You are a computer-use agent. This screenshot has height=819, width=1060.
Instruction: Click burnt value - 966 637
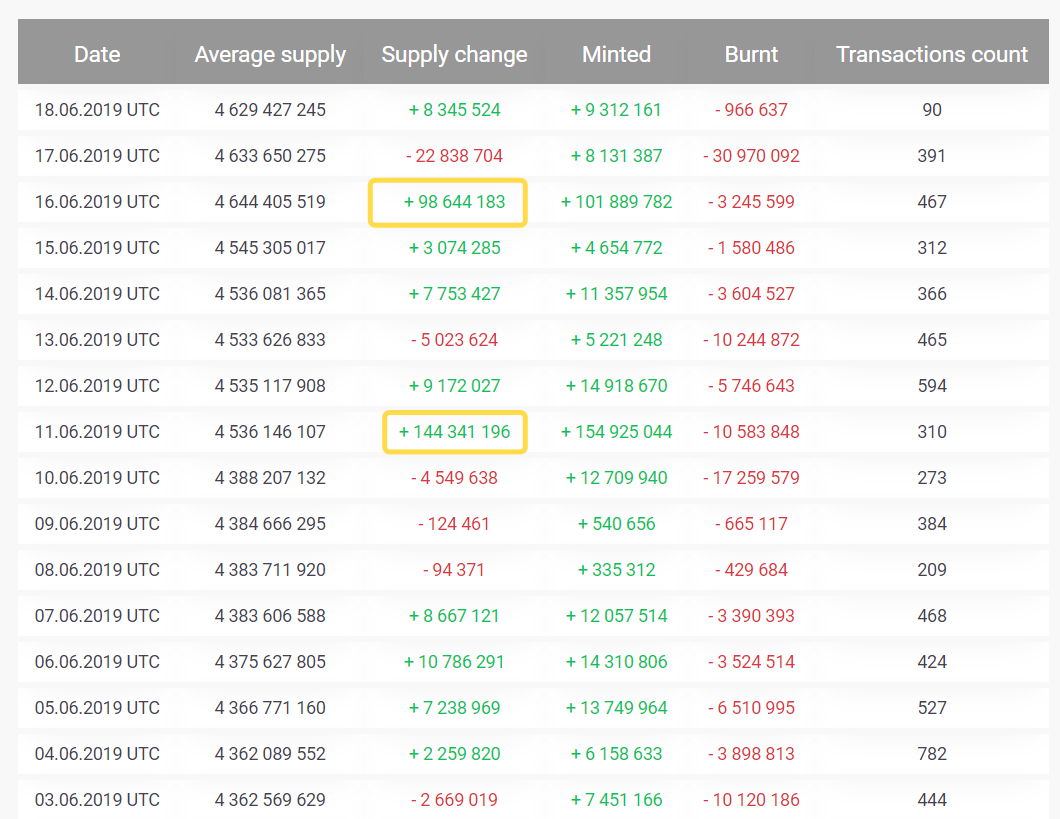(751, 109)
